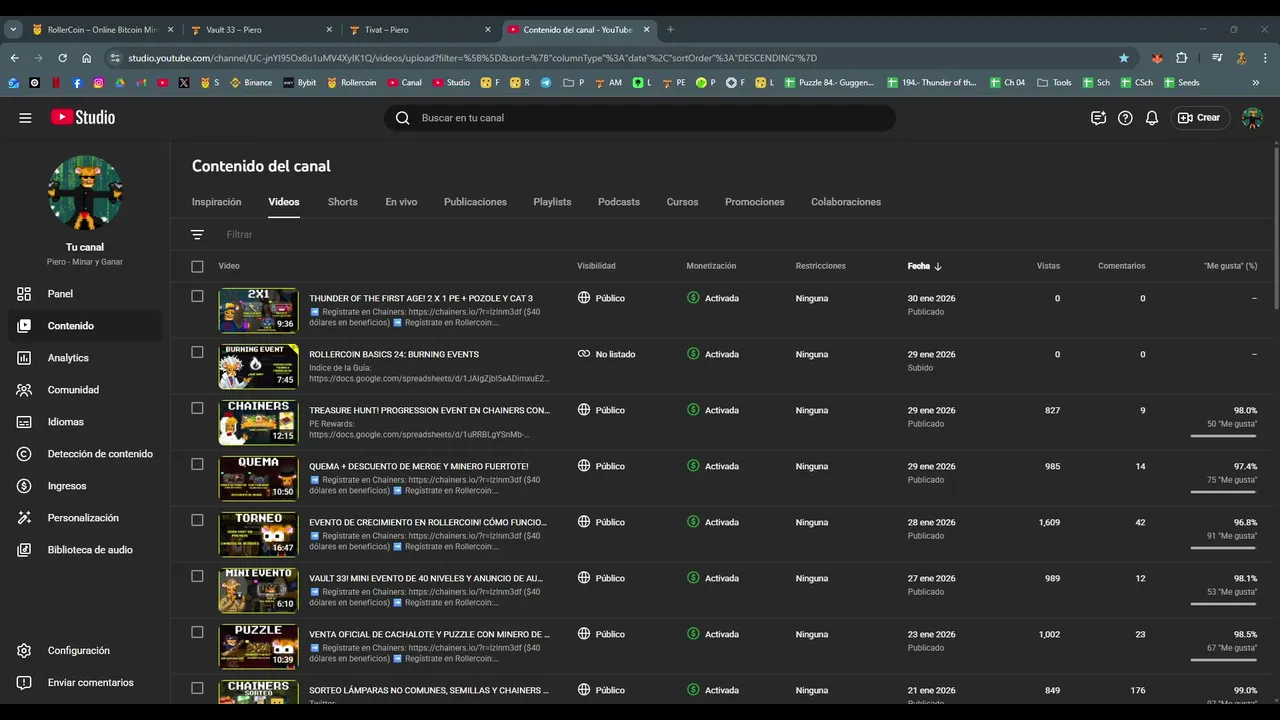Screen dimensions: 1280x720
Task: Click the YouTube Studio logo
Action: (x=83, y=118)
